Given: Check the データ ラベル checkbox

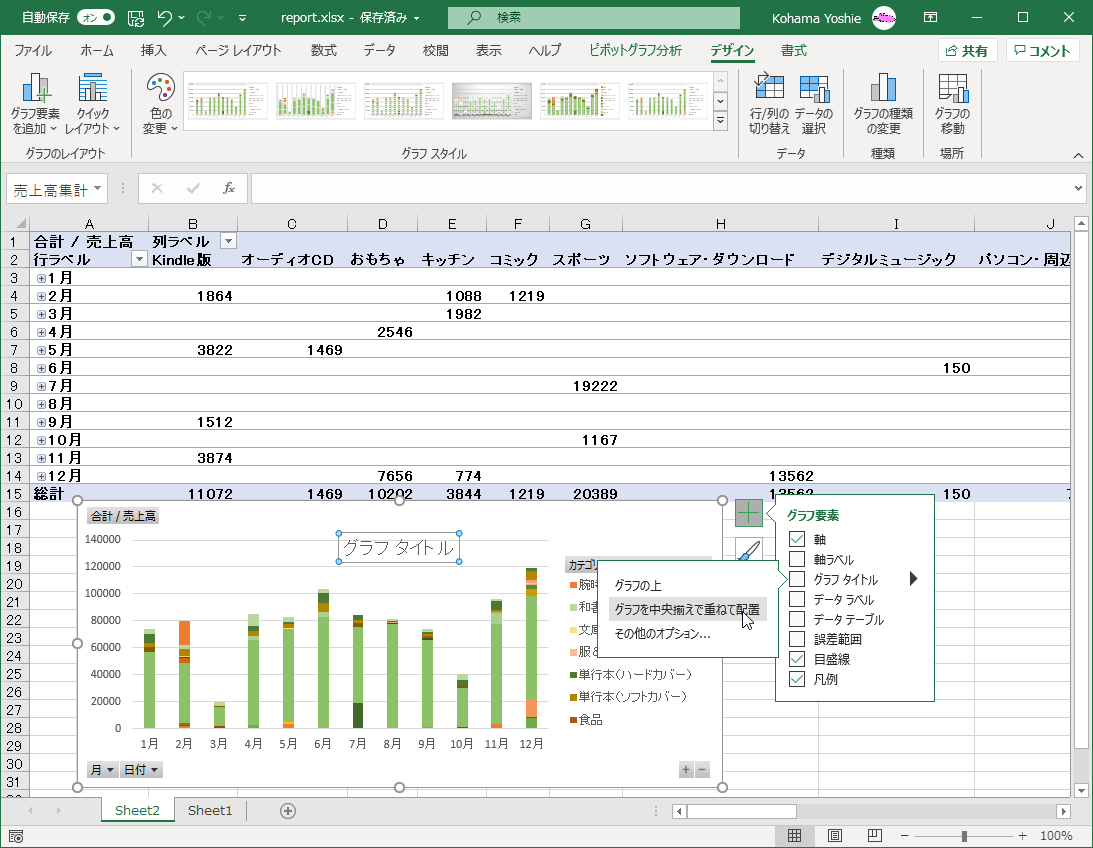Looking at the screenshot, I should (x=797, y=600).
